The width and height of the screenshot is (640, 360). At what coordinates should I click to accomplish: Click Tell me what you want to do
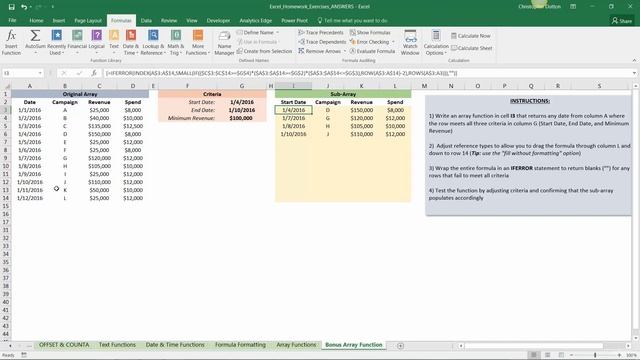point(352,20)
